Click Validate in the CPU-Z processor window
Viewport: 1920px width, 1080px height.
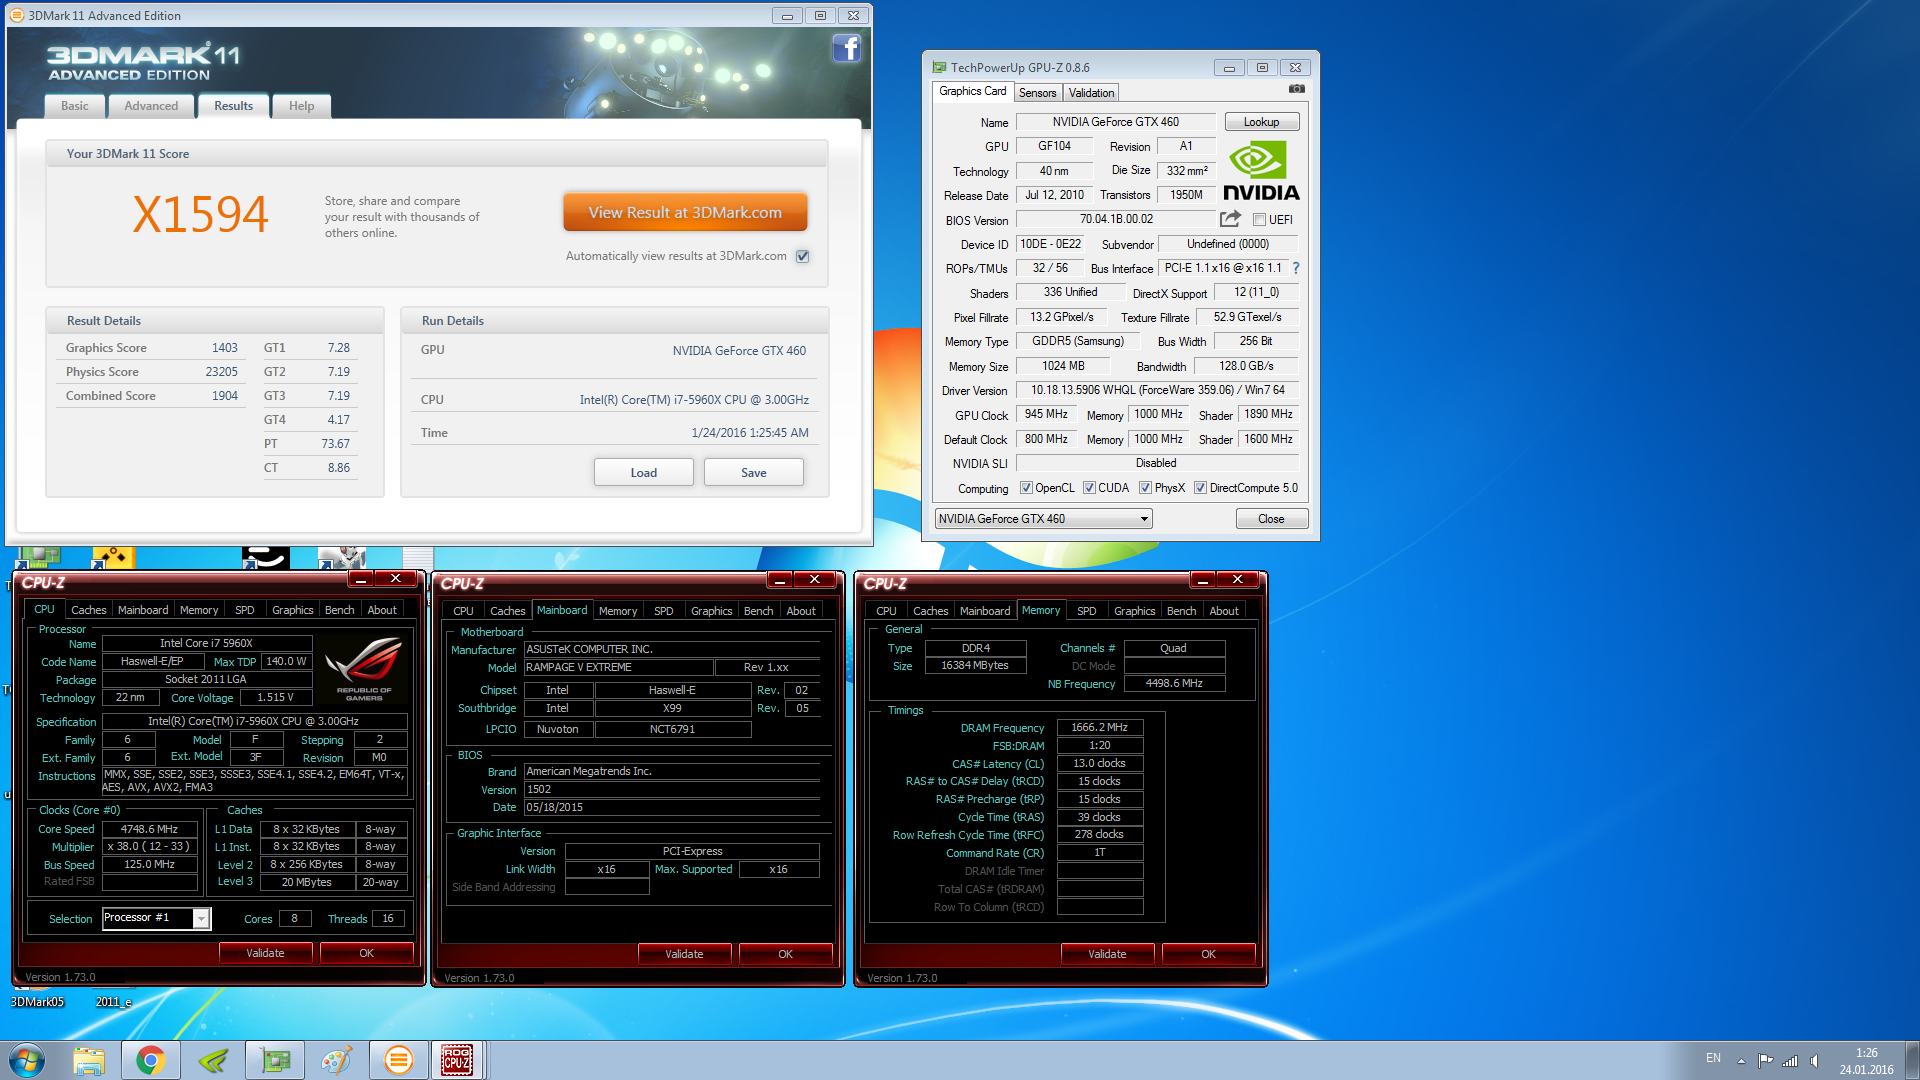pyautogui.click(x=265, y=953)
